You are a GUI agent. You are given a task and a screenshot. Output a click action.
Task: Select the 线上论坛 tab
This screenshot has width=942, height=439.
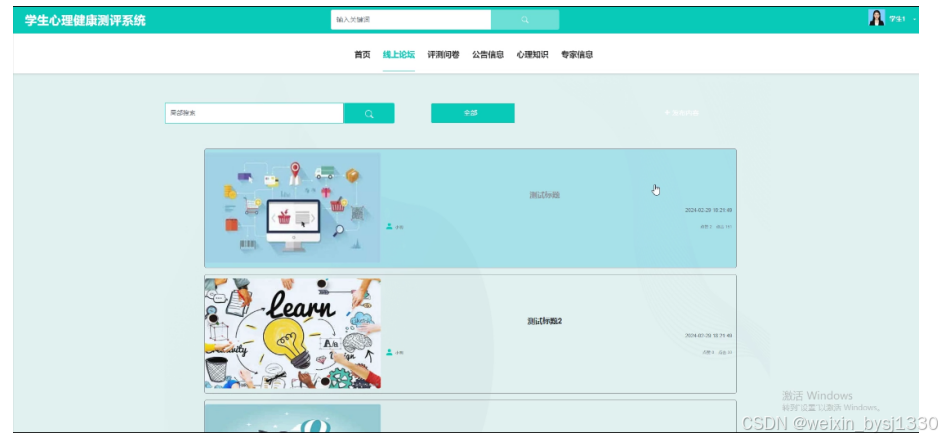399,55
